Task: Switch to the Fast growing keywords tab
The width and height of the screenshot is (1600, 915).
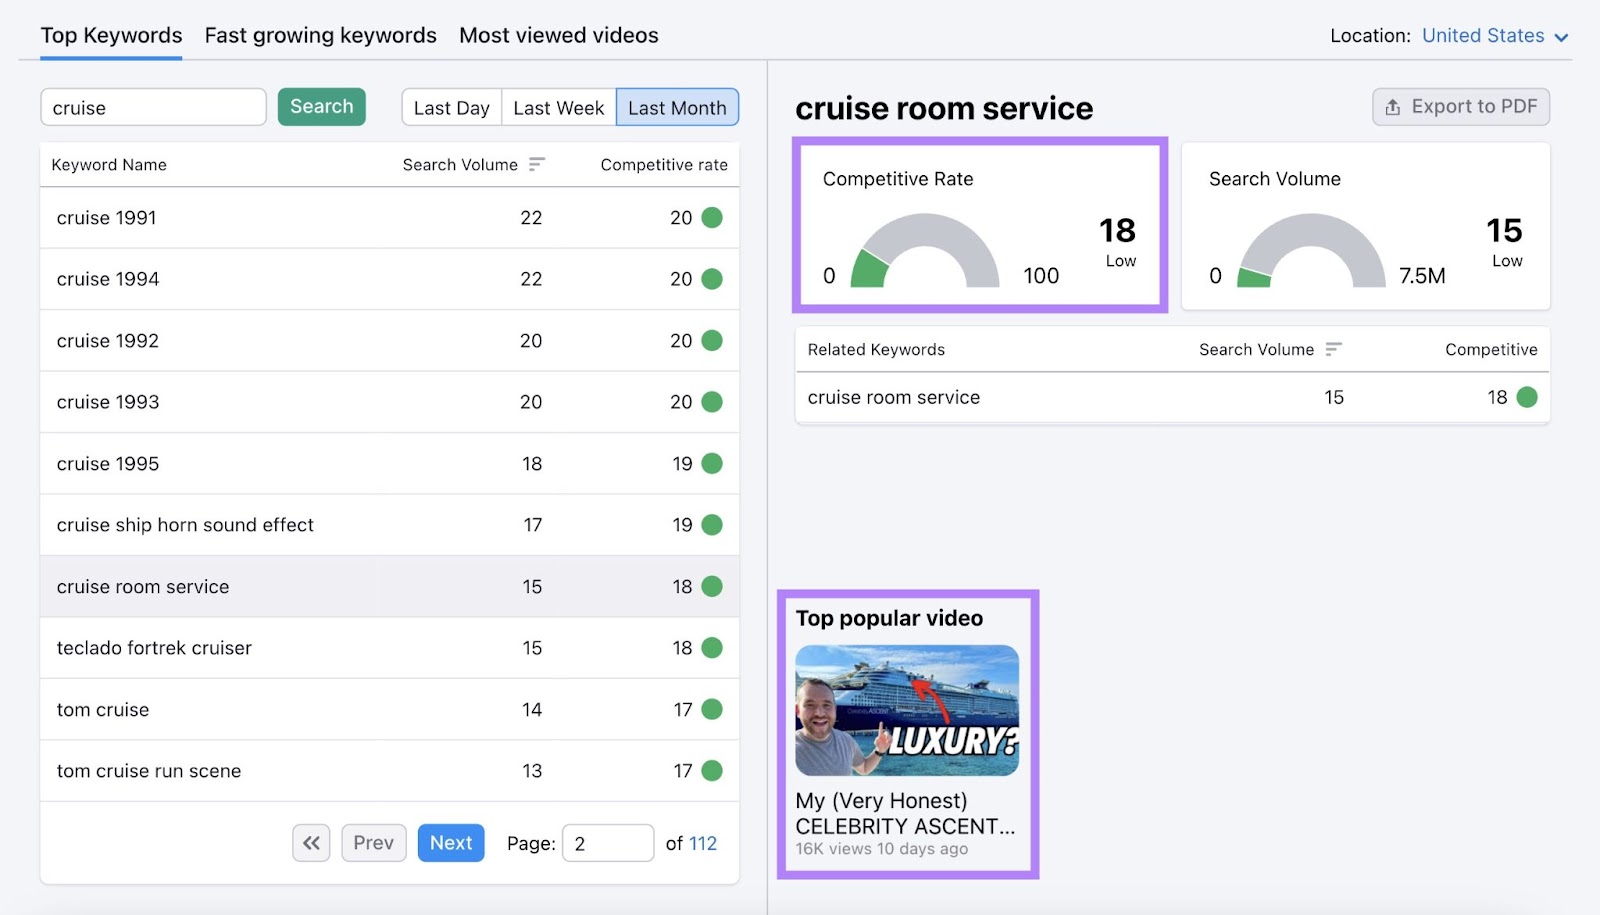Action: (320, 35)
